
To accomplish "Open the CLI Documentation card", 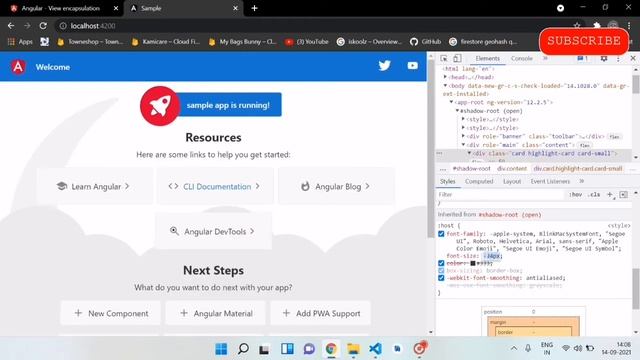I will coord(215,187).
